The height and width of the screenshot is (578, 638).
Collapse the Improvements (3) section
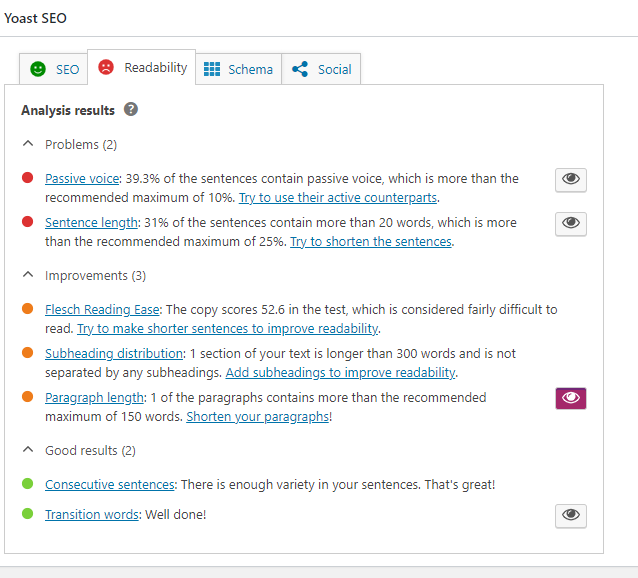pos(84,275)
